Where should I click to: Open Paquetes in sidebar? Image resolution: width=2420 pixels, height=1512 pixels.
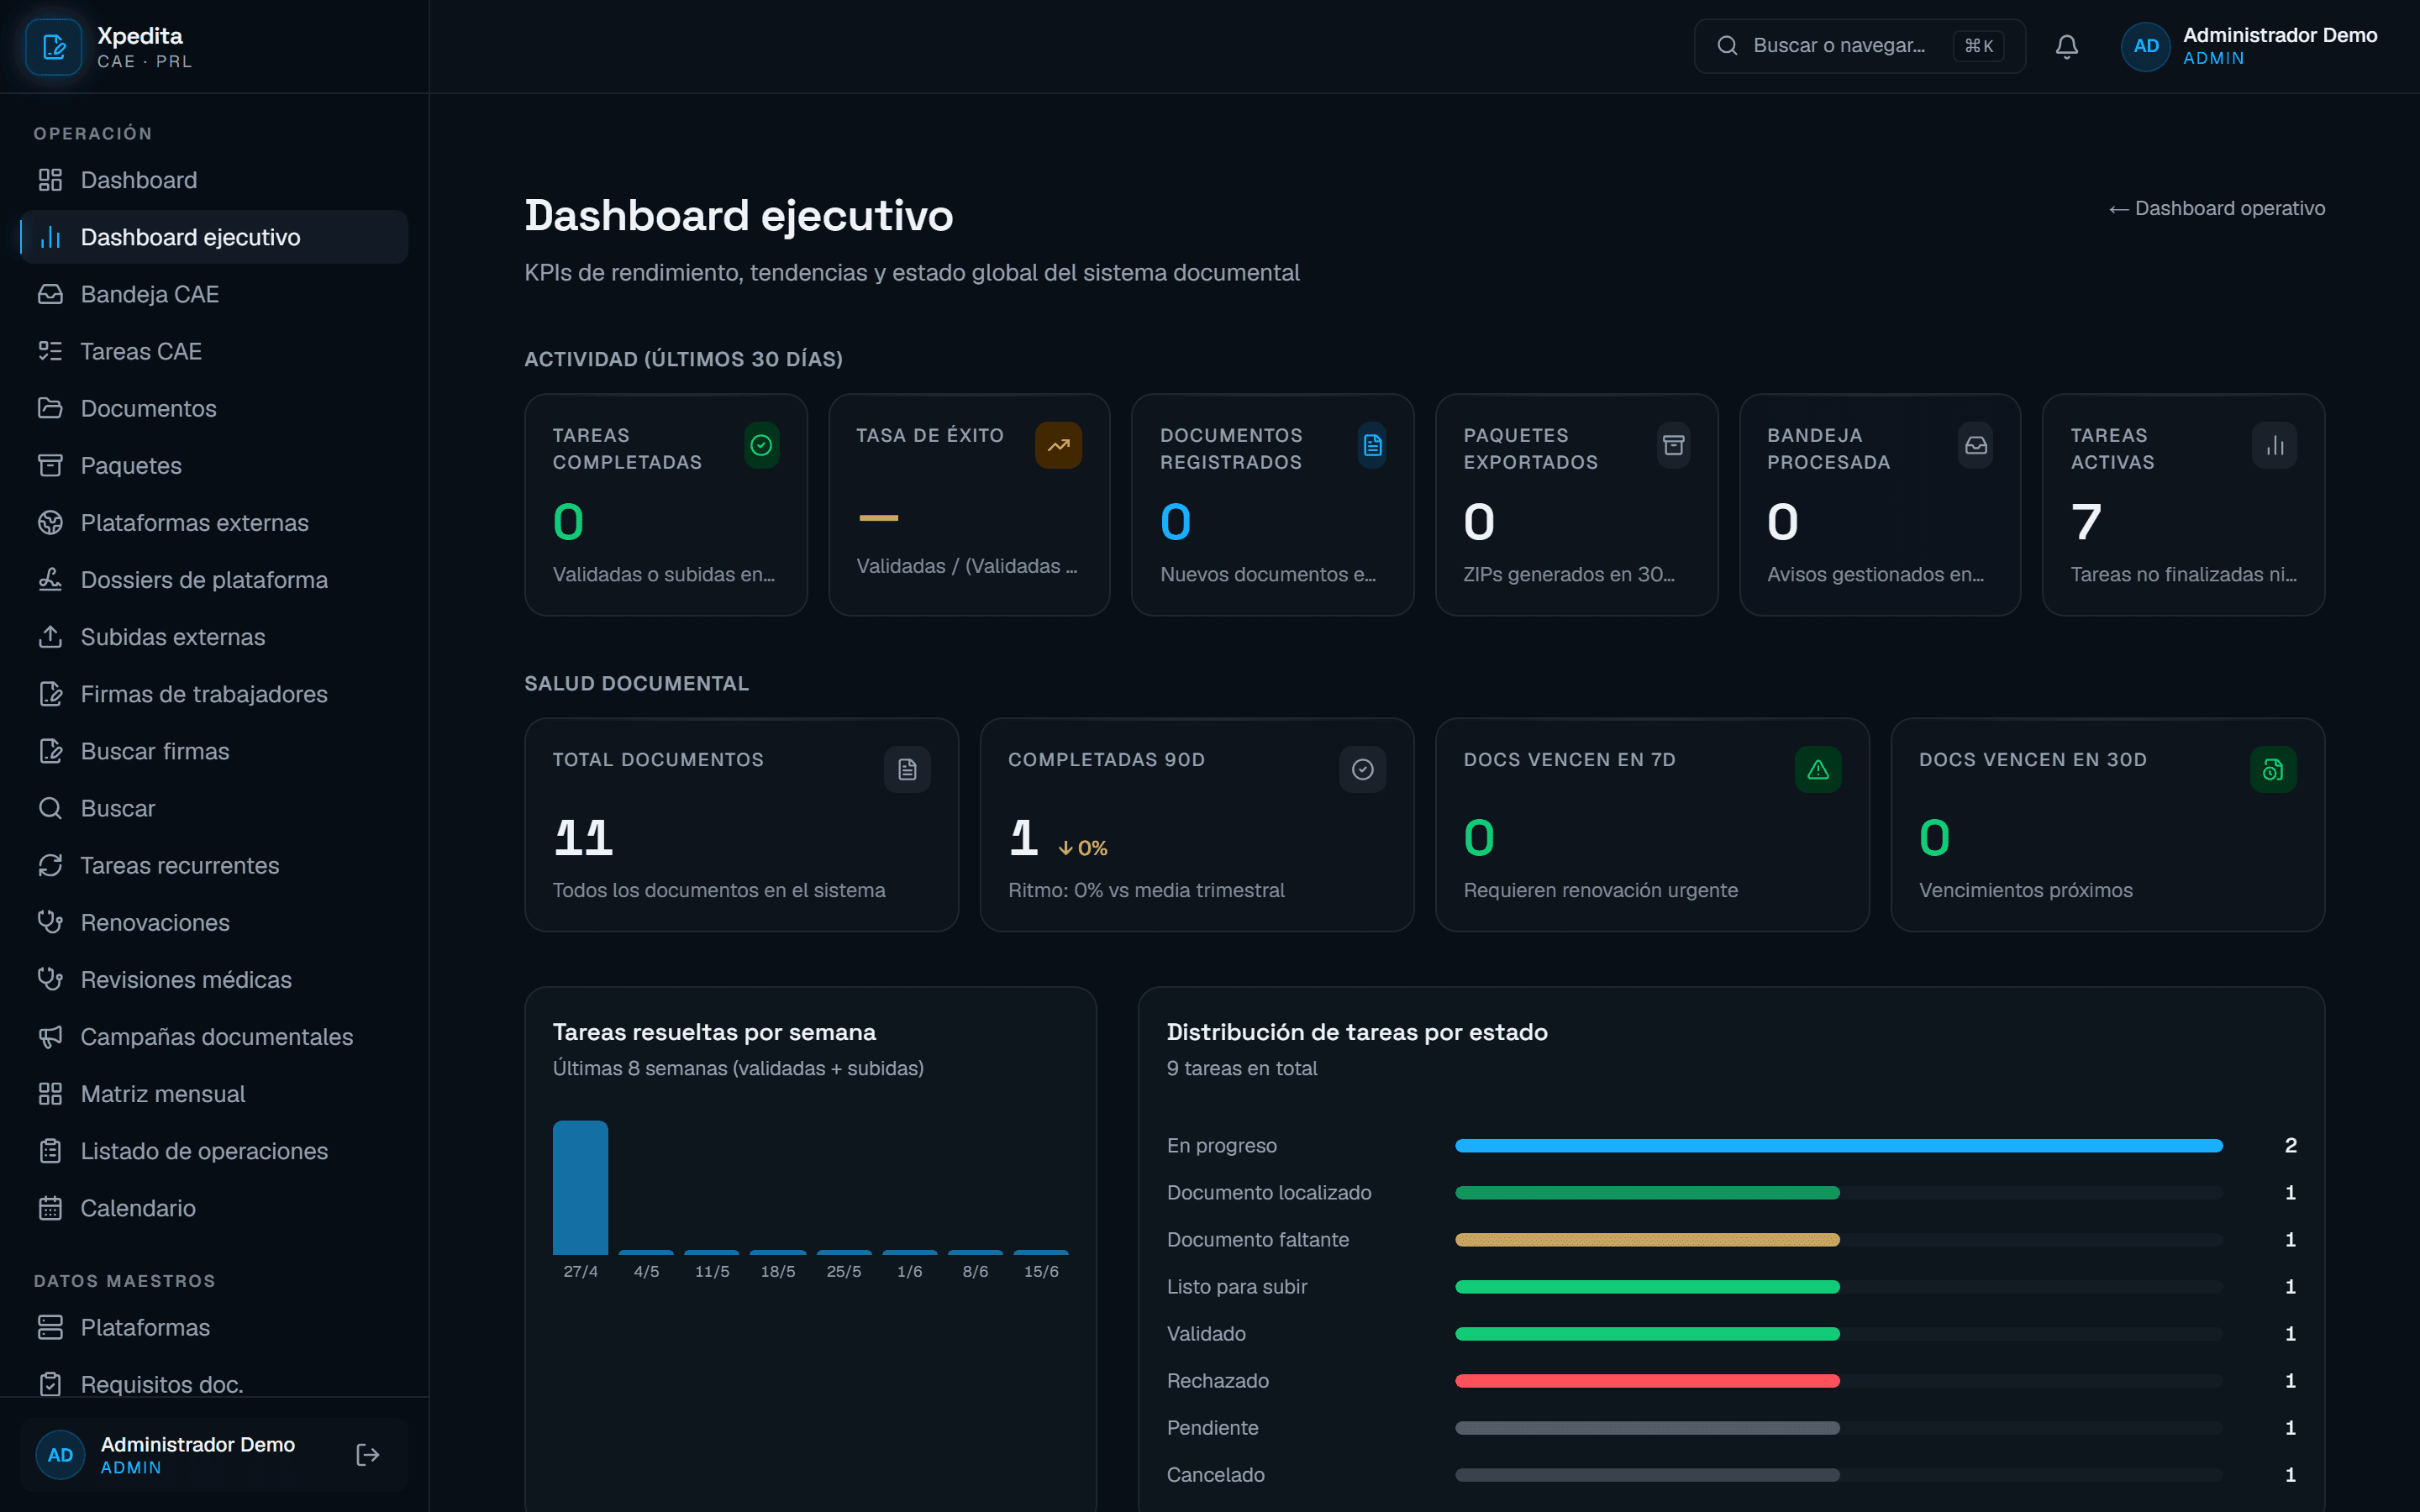214,465
